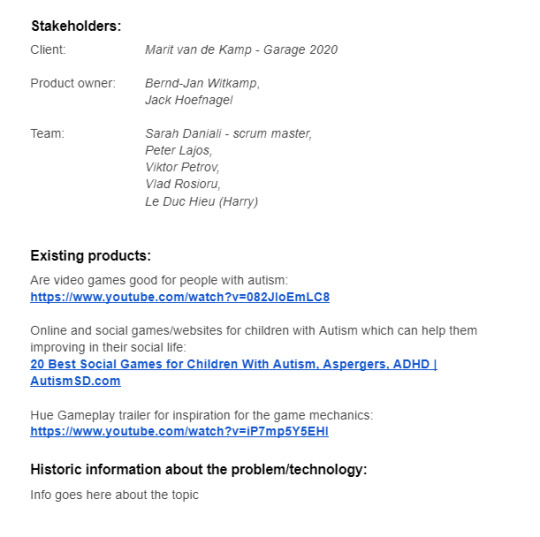The width and height of the screenshot is (540, 537).
Task: Click Sarah Daniali scrum master line
Action: coord(228,134)
